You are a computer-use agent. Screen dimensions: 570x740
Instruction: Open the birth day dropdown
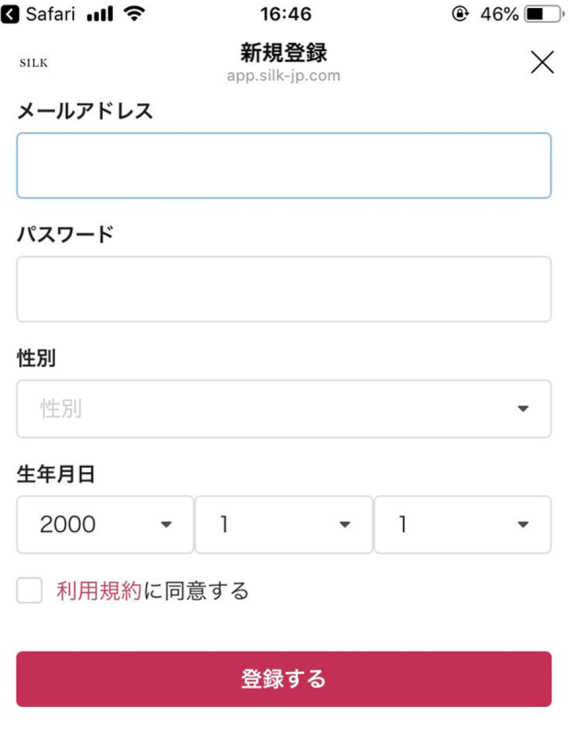(x=462, y=524)
